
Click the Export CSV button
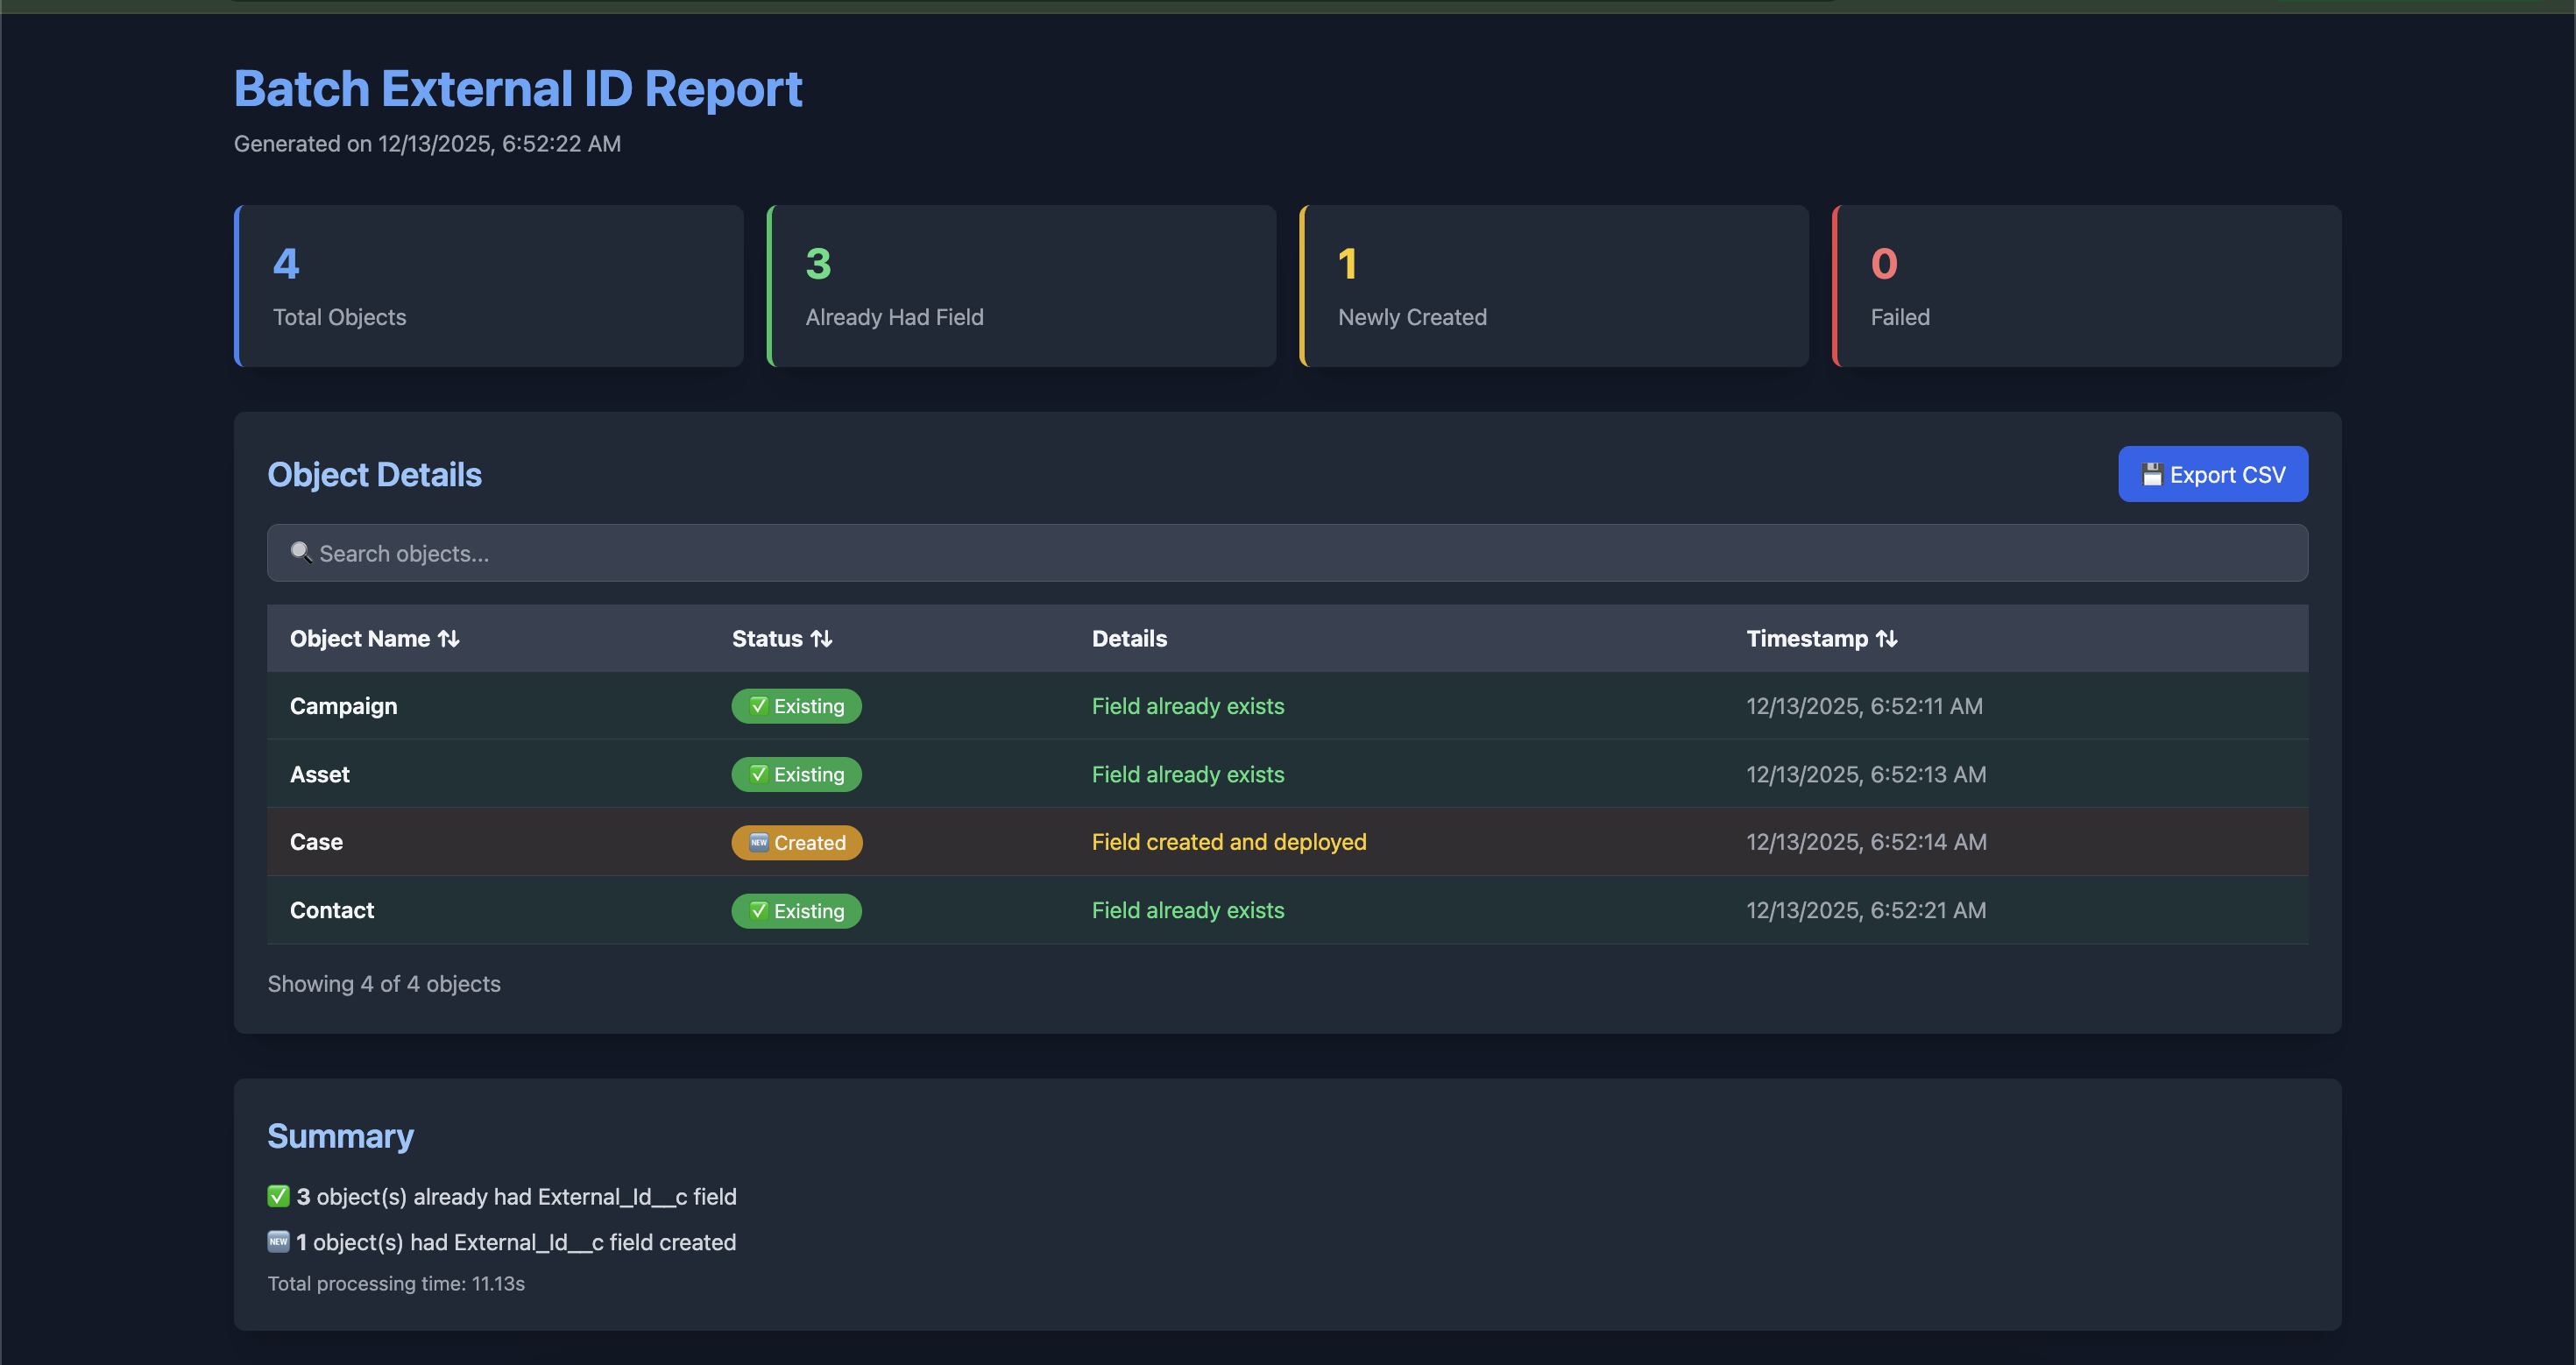pyautogui.click(x=2211, y=474)
